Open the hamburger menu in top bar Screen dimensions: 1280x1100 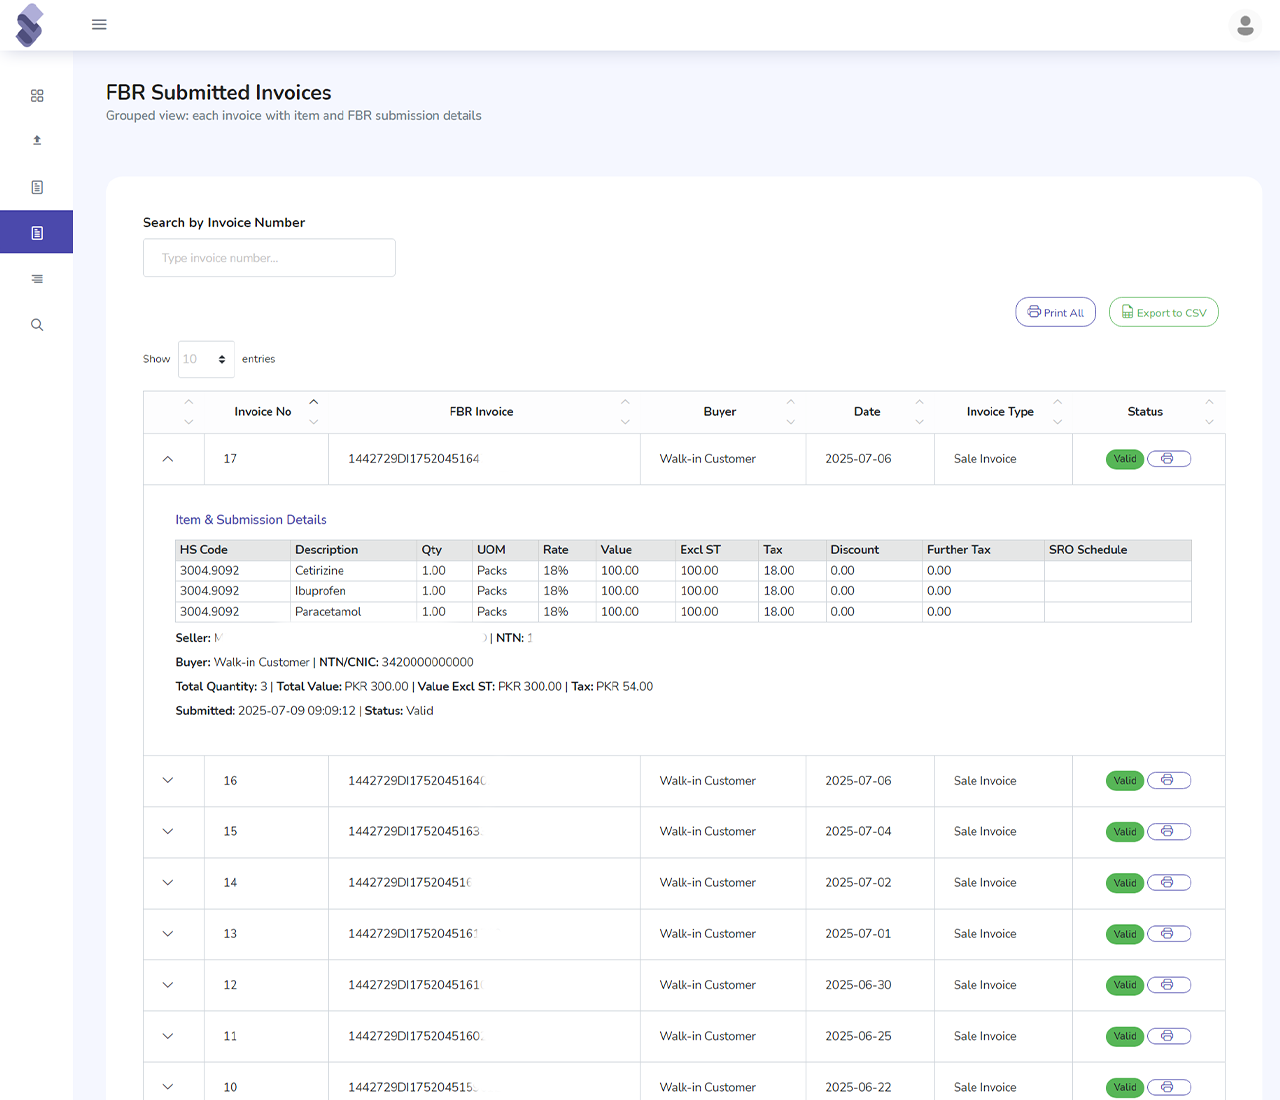[x=99, y=25]
